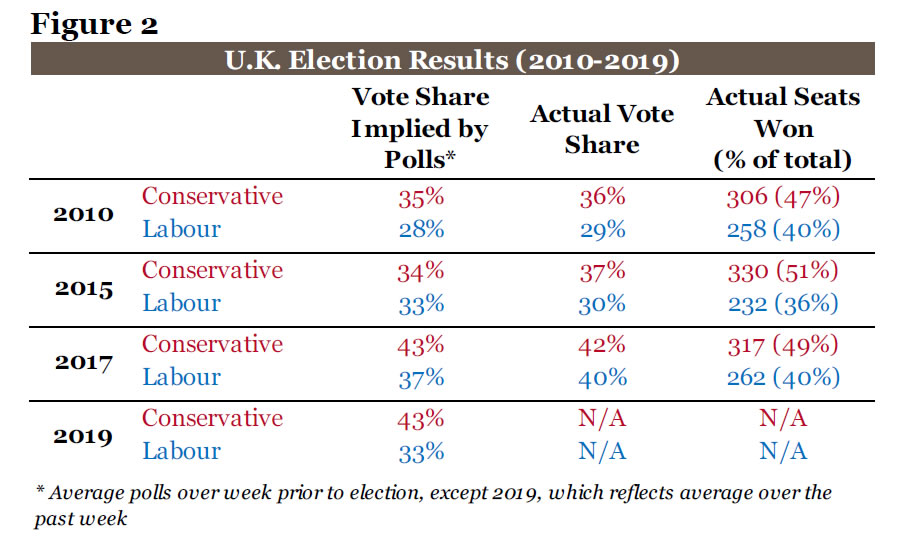The width and height of the screenshot is (902, 541).
Task: Click the 2010 year row label
Action: click(82, 215)
